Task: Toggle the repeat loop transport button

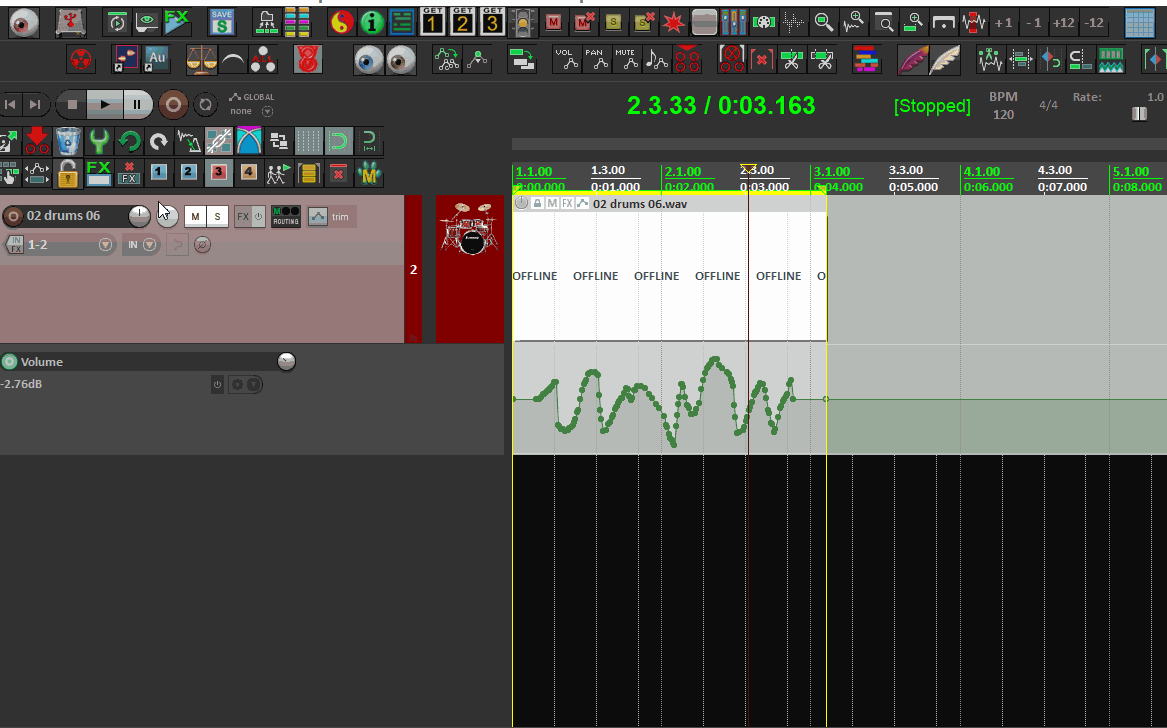Action: [x=205, y=105]
